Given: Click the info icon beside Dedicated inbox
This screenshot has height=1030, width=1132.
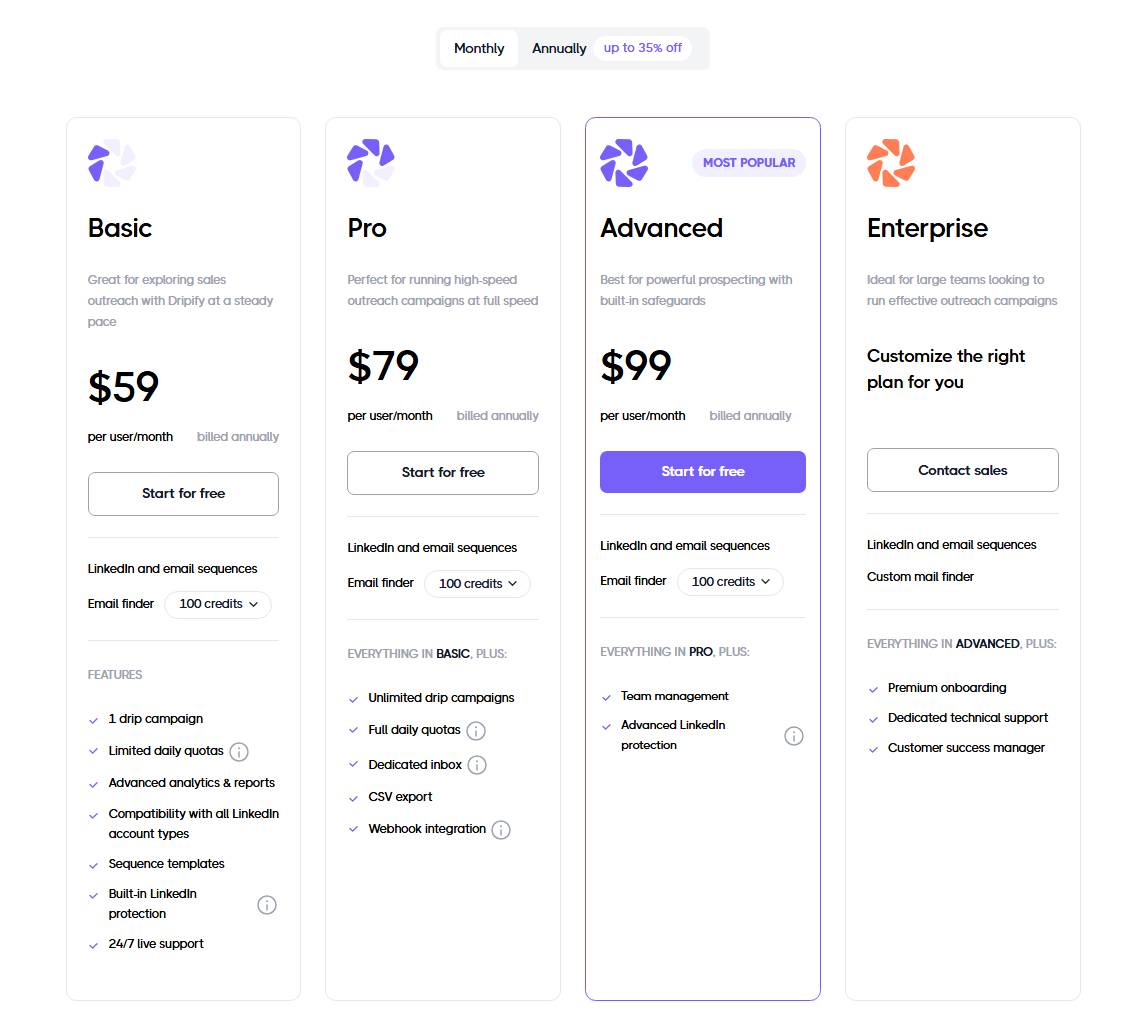Looking at the screenshot, I should 477,765.
